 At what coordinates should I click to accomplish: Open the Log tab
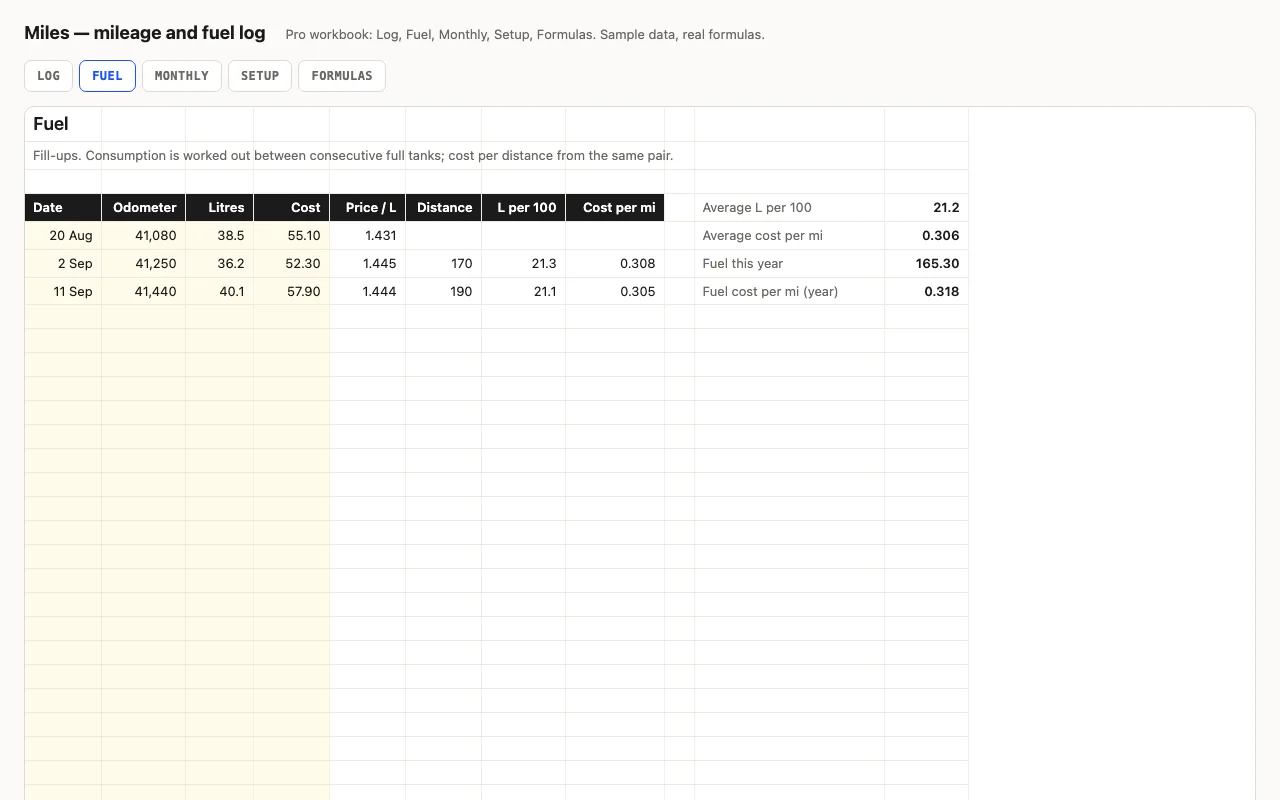pyautogui.click(x=48, y=76)
